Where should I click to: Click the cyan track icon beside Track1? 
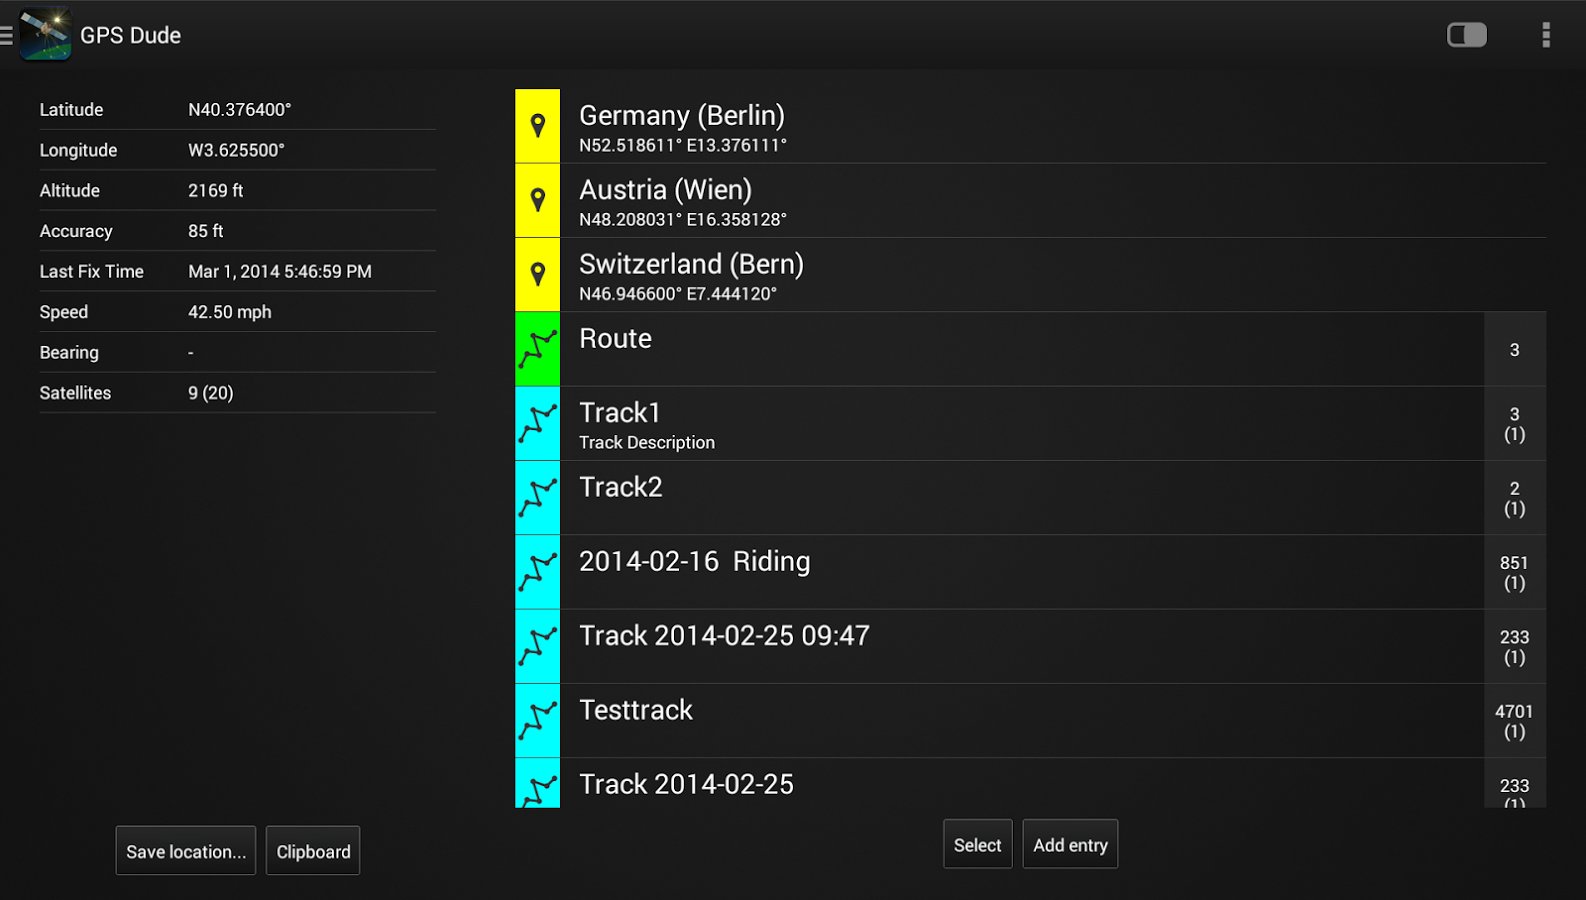(x=538, y=423)
